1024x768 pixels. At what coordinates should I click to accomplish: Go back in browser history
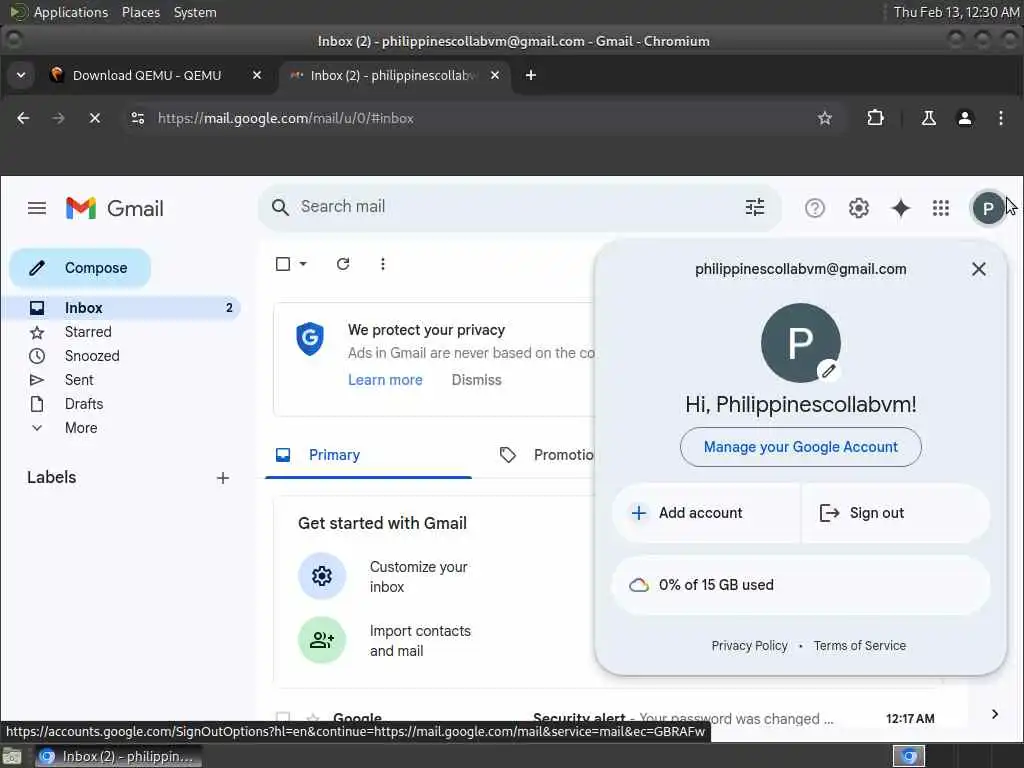click(23, 118)
